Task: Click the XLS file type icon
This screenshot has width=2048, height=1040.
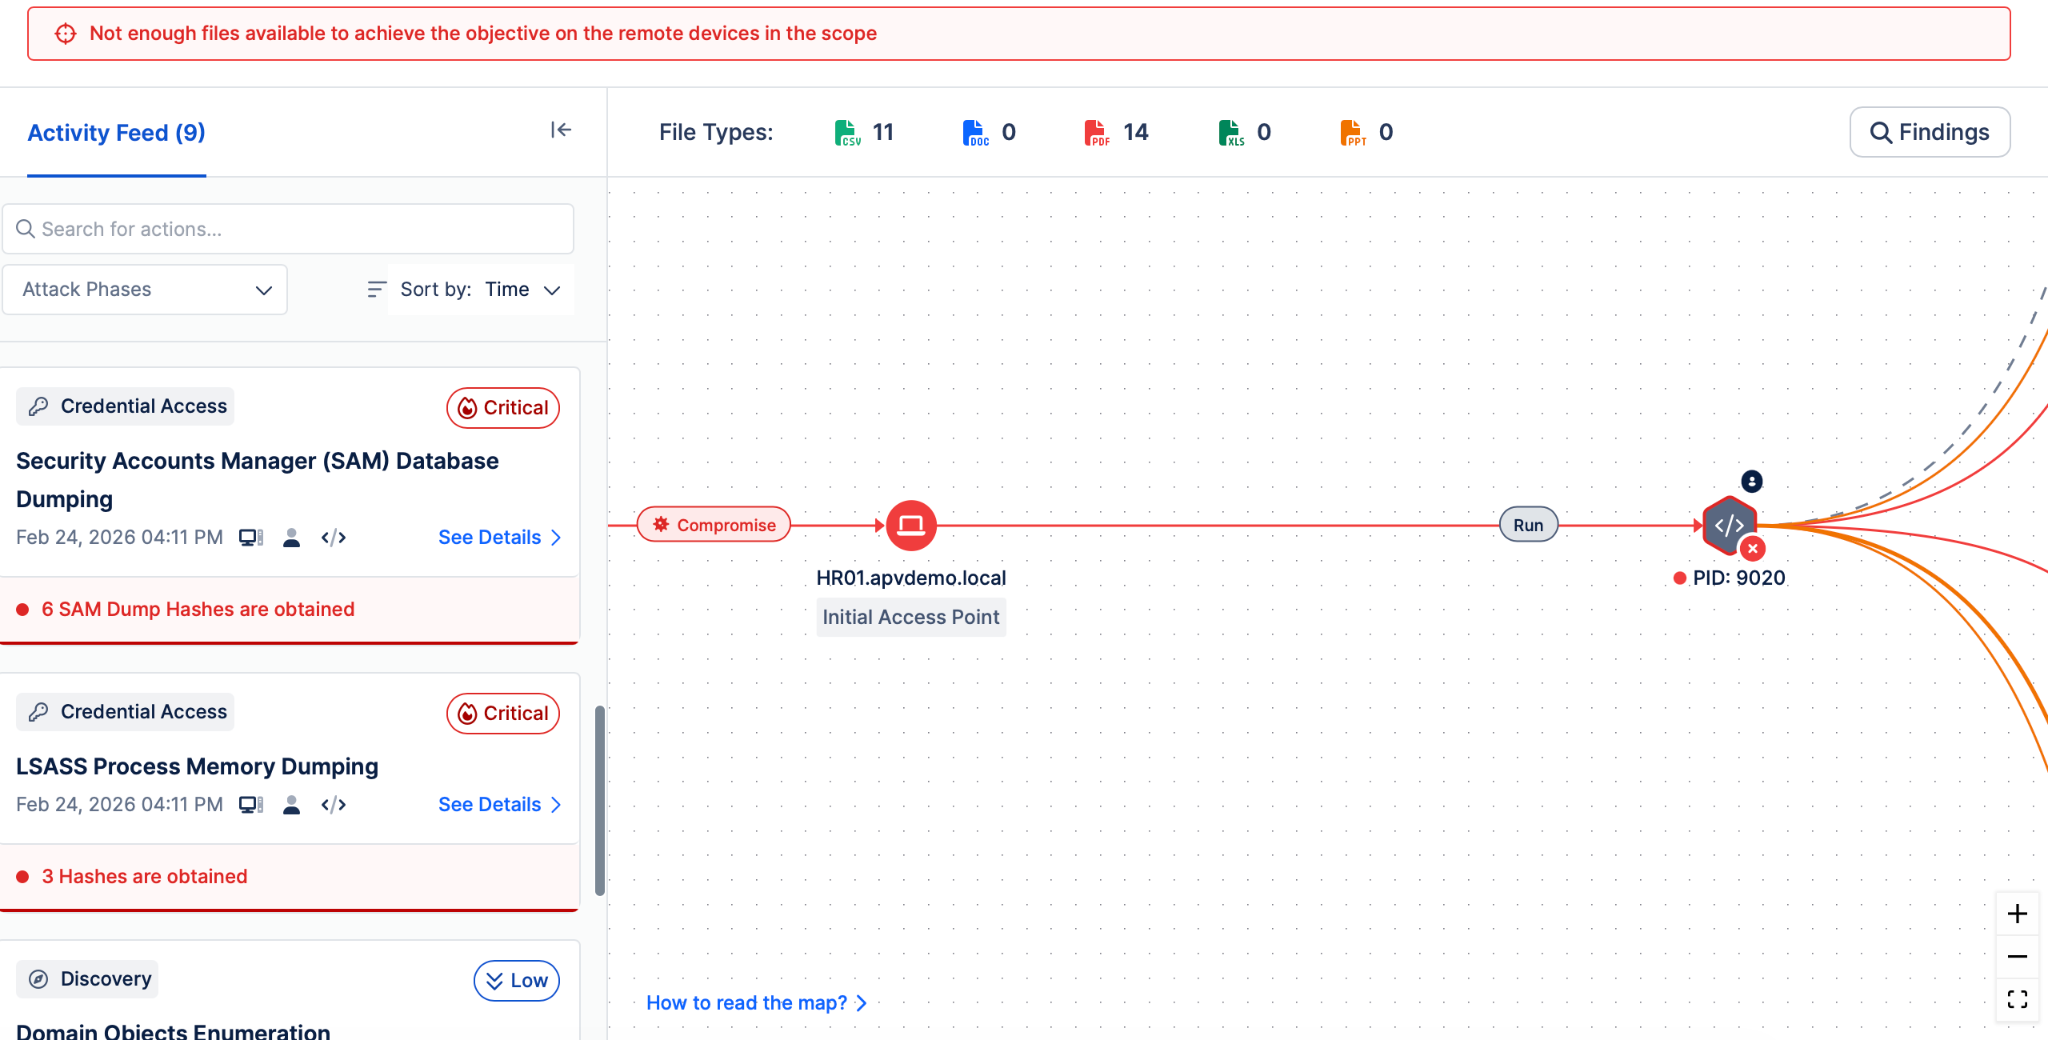Action: 1231,132
